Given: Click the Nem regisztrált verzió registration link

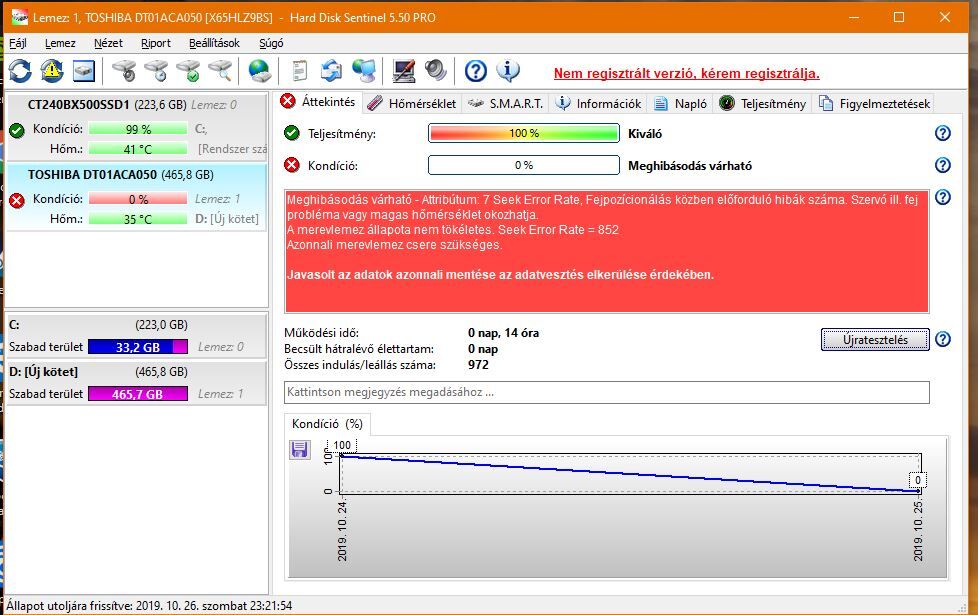Looking at the screenshot, I should (686, 74).
